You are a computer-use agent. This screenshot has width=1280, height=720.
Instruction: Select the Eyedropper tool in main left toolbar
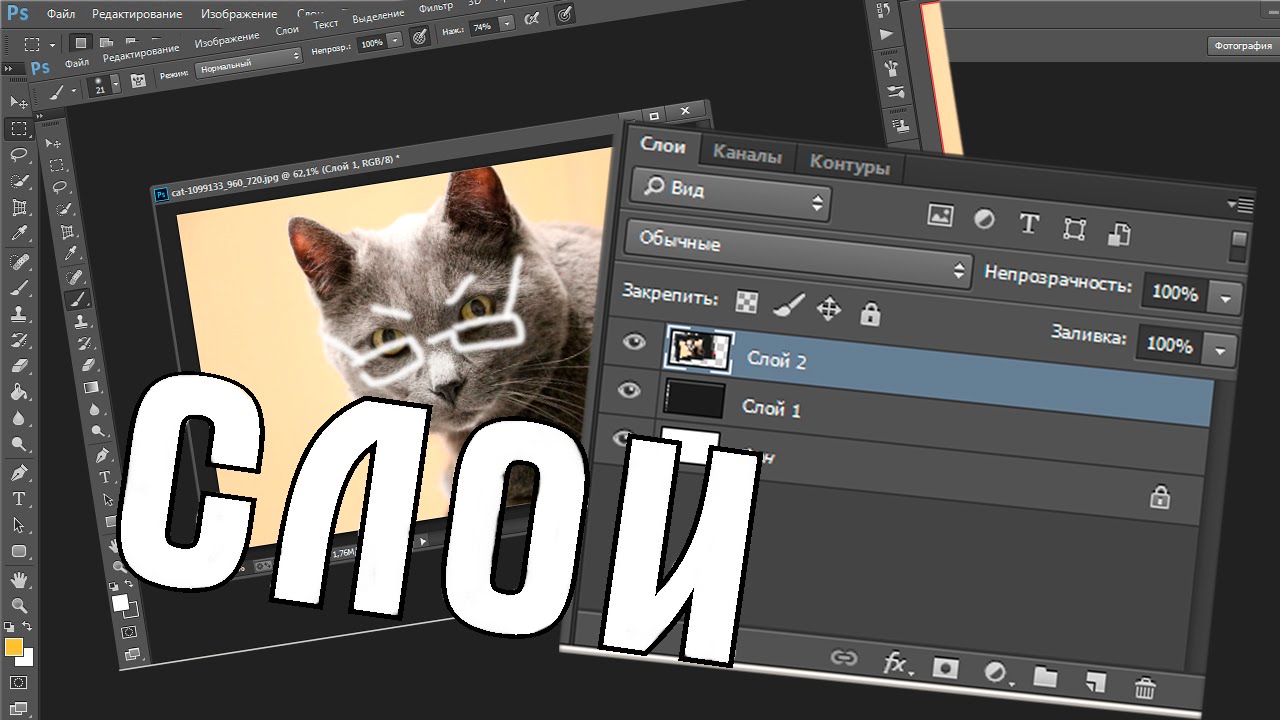pyautogui.click(x=18, y=234)
